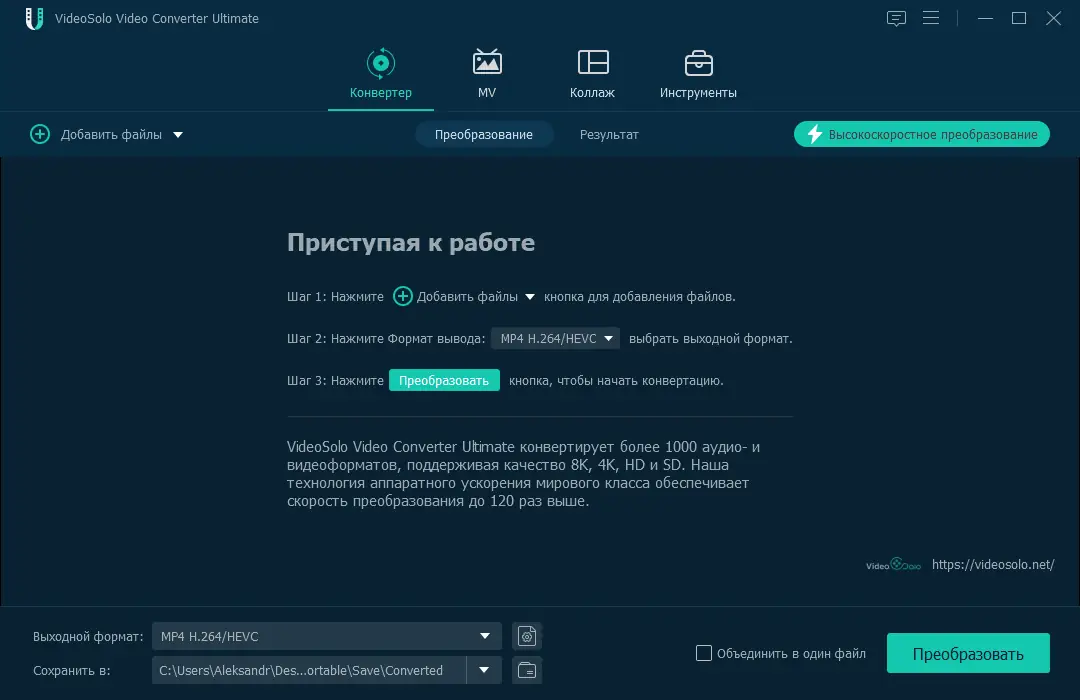
Task: Open the Add files plus icon
Action: tap(40, 134)
